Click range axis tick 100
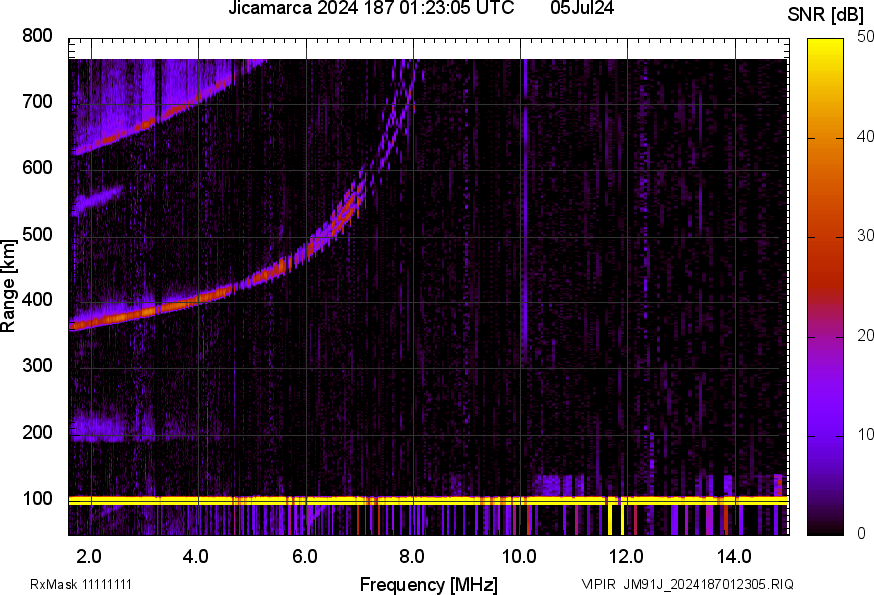This screenshot has width=874, height=595. [37, 498]
